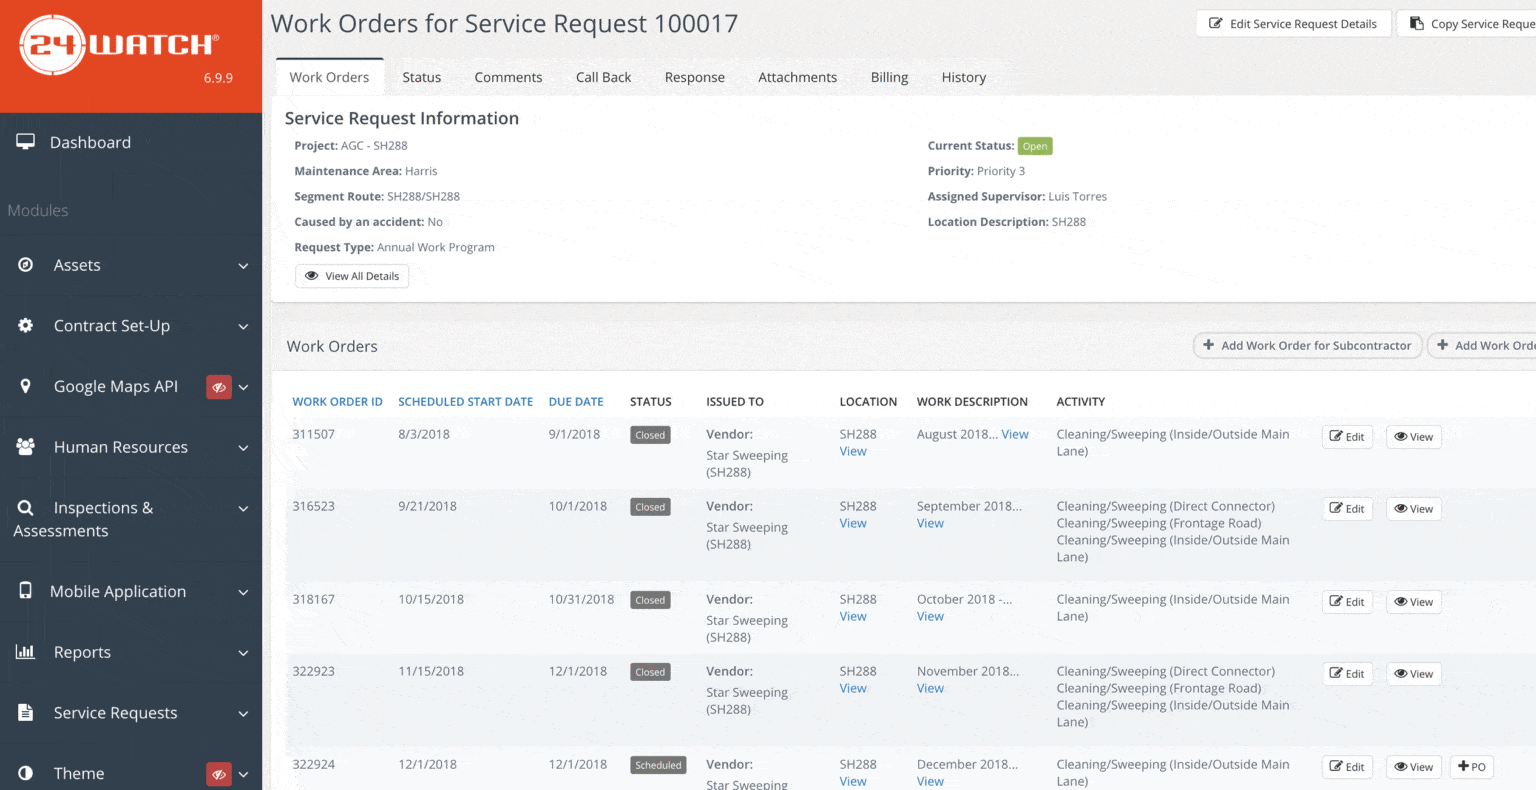
Task: Select the Dashboard icon in the sidebar
Action: click(25, 141)
